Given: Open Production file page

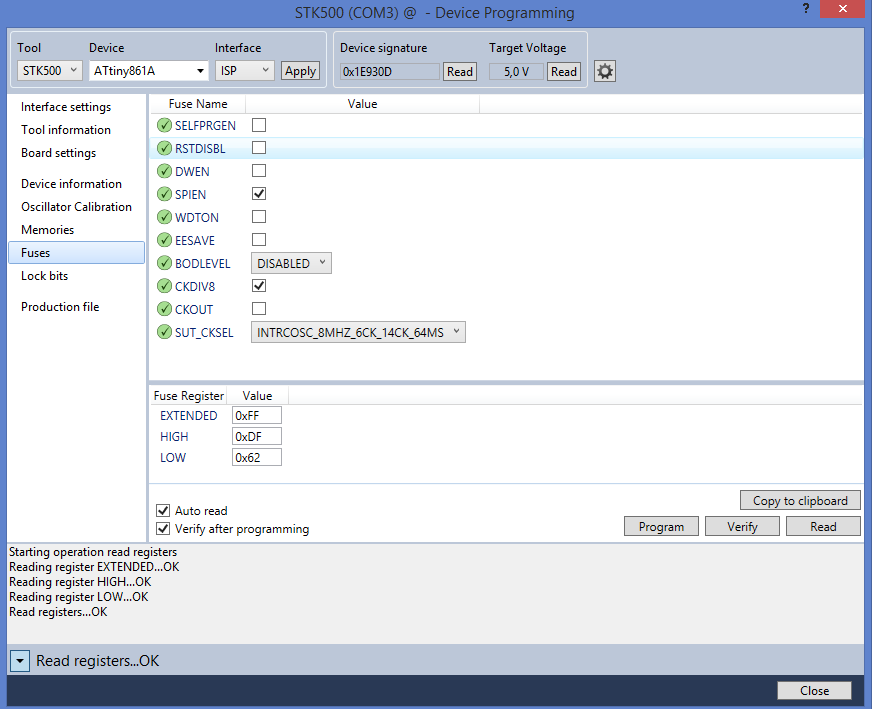Looking at the screenshot, I should coord(60,306).
